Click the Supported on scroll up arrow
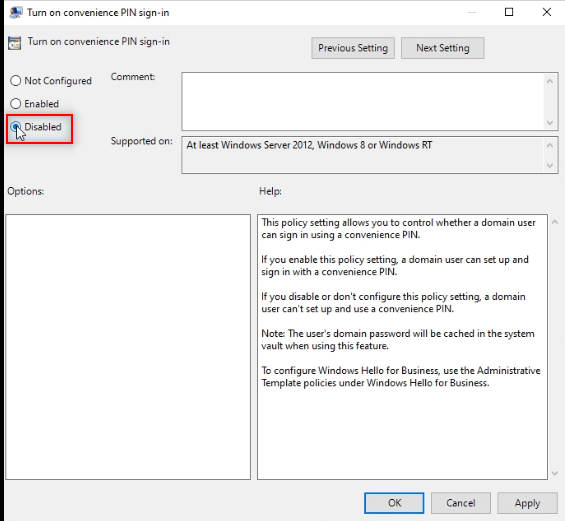Screen dimensions: 565x521 point(550,145)
